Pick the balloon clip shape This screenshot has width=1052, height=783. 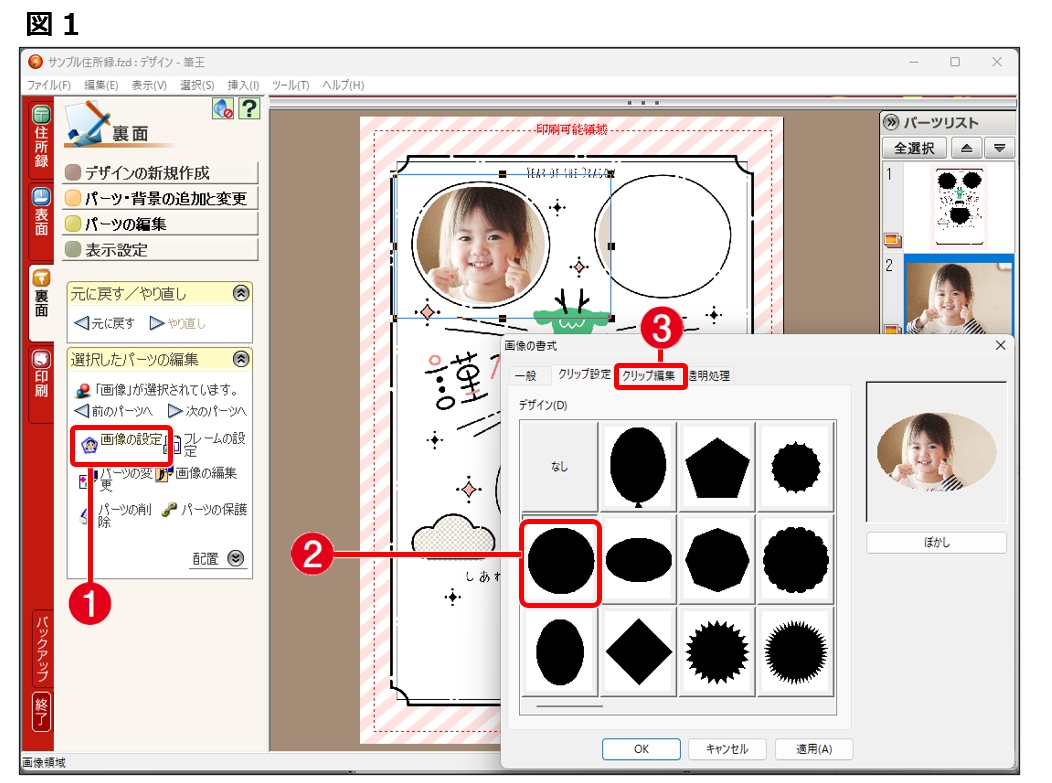pyautogui.click(x=638, y=467)
